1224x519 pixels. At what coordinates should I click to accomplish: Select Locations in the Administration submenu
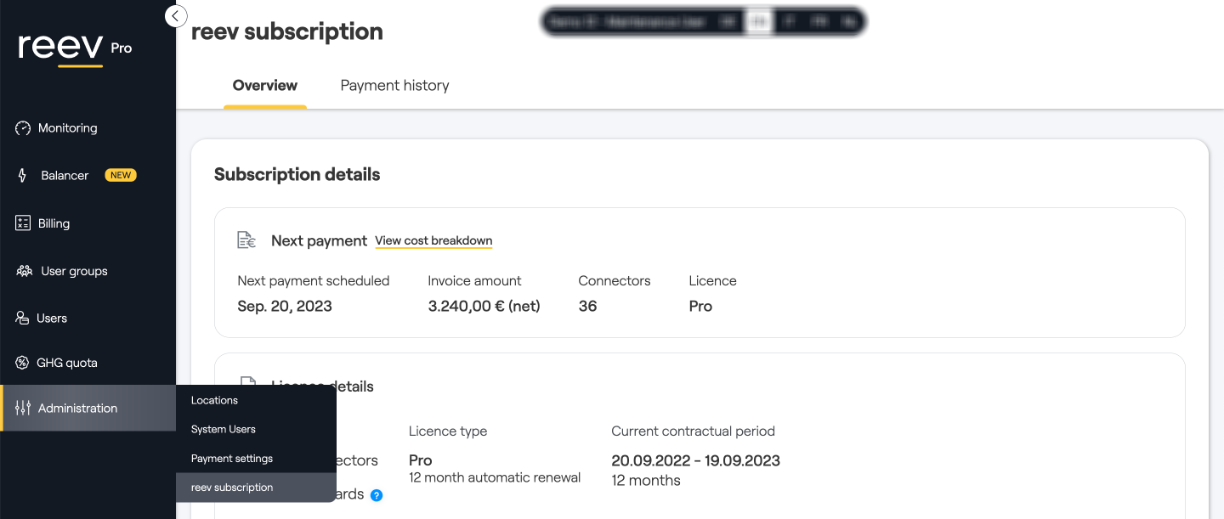point(214,400)
